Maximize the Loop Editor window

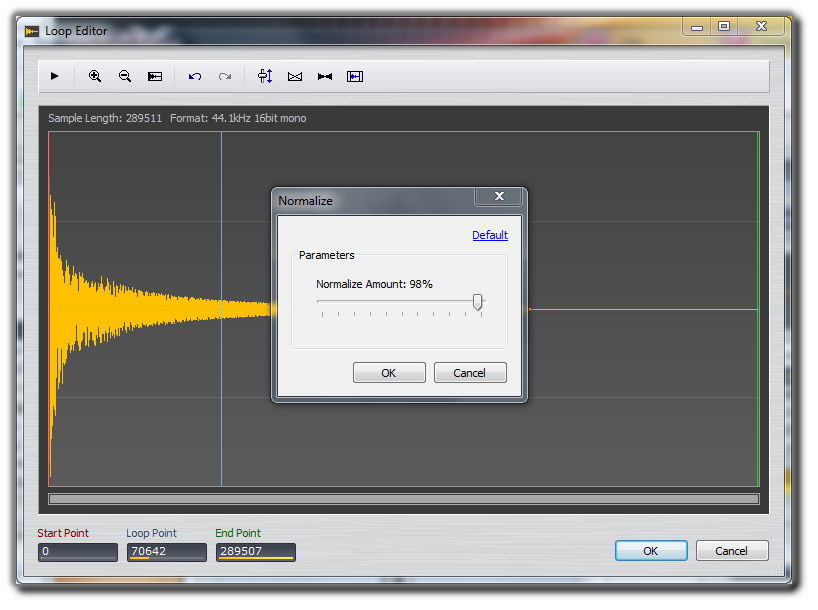click(x=724, y=26)
